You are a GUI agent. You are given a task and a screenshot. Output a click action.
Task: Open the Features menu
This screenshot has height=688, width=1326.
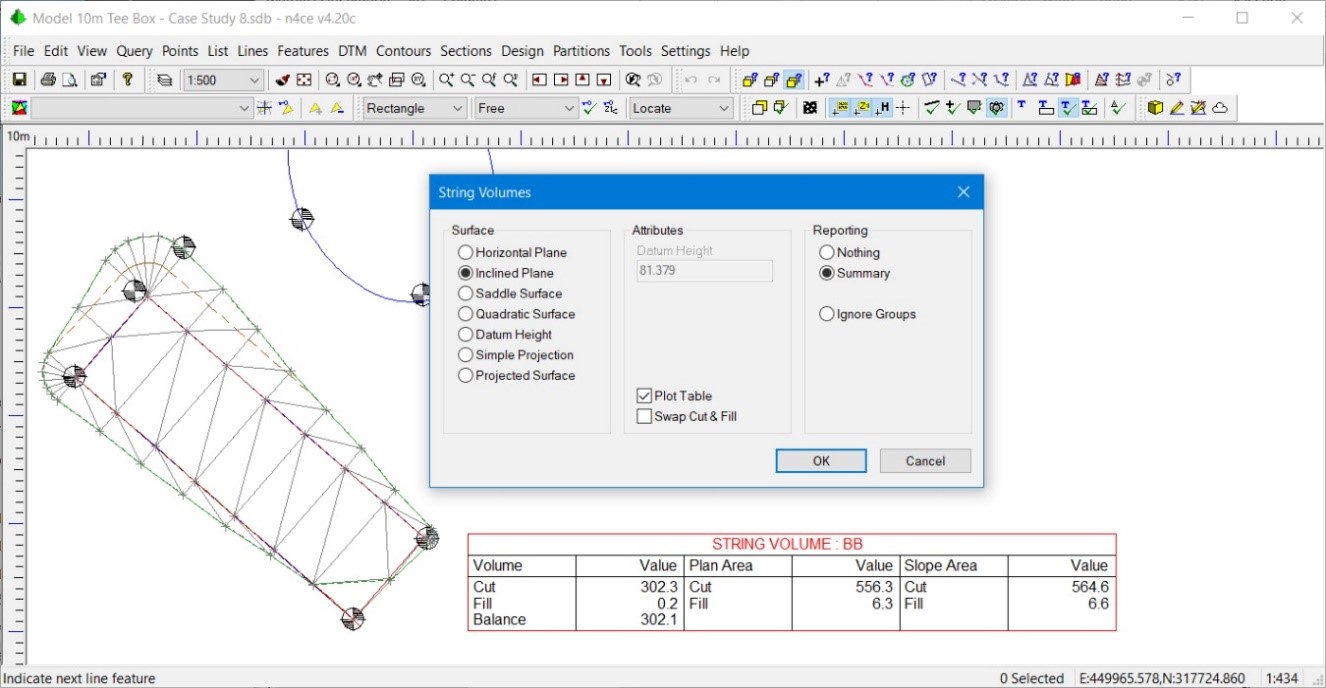[x=303, y=51]
